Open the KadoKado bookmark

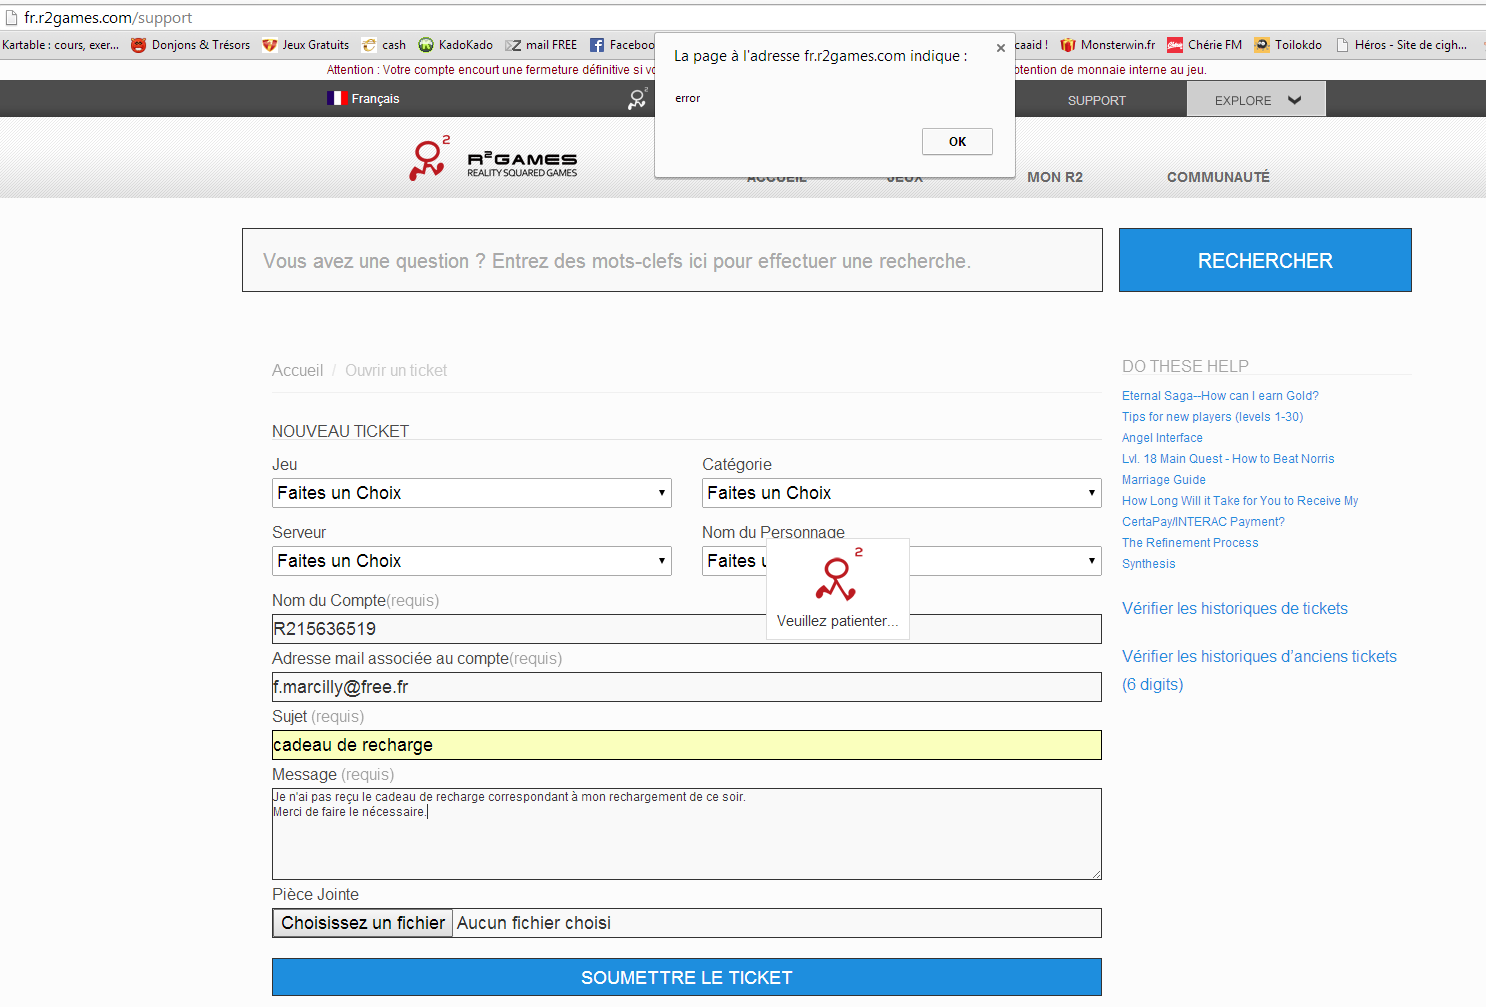click(x=456, y=45)
